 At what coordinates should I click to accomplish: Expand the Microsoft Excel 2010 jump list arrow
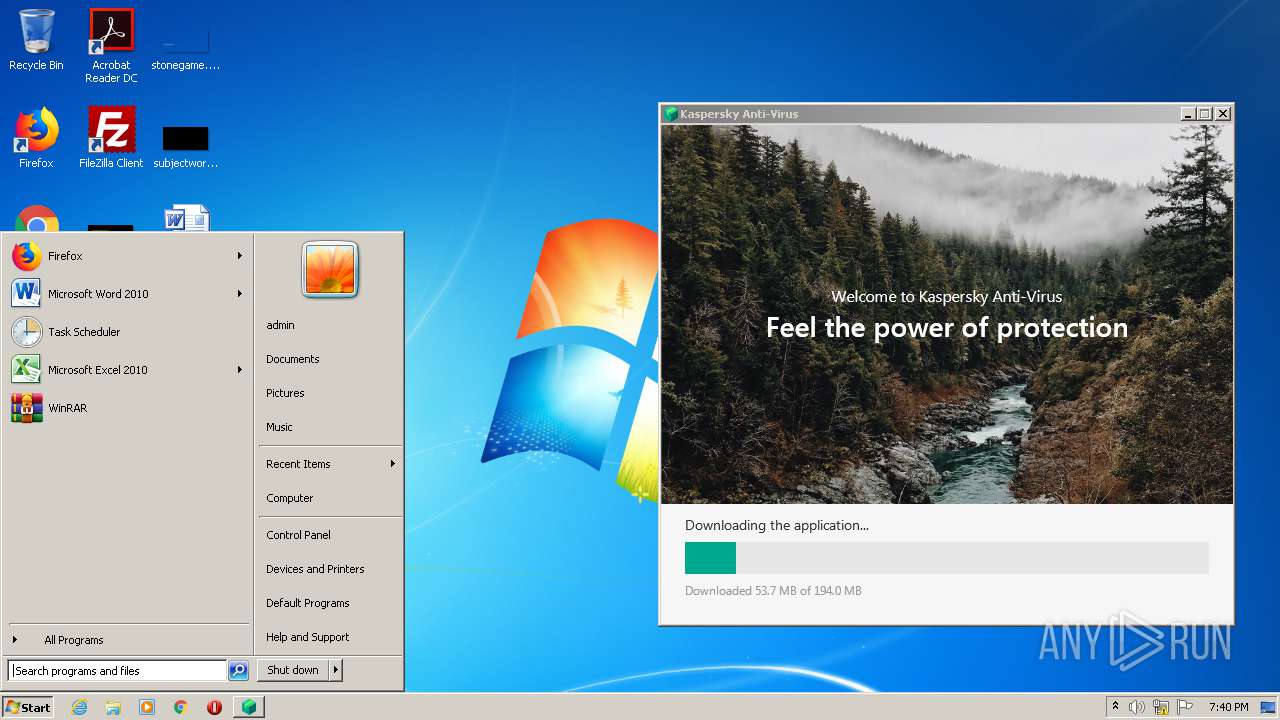point(240,370)
